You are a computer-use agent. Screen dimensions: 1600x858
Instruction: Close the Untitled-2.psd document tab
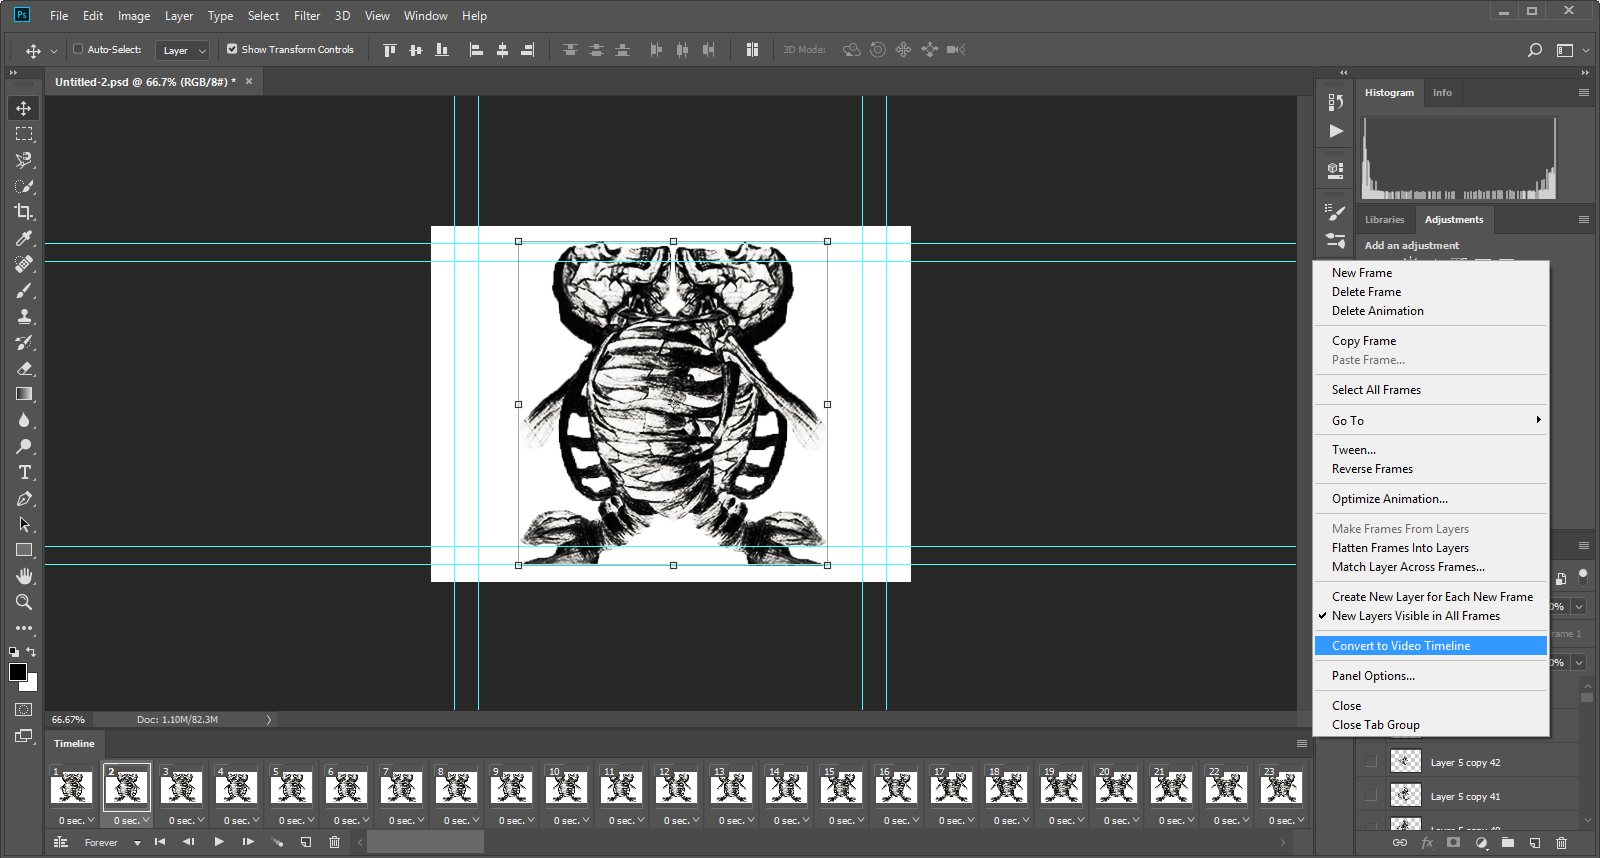pos(249,82)
